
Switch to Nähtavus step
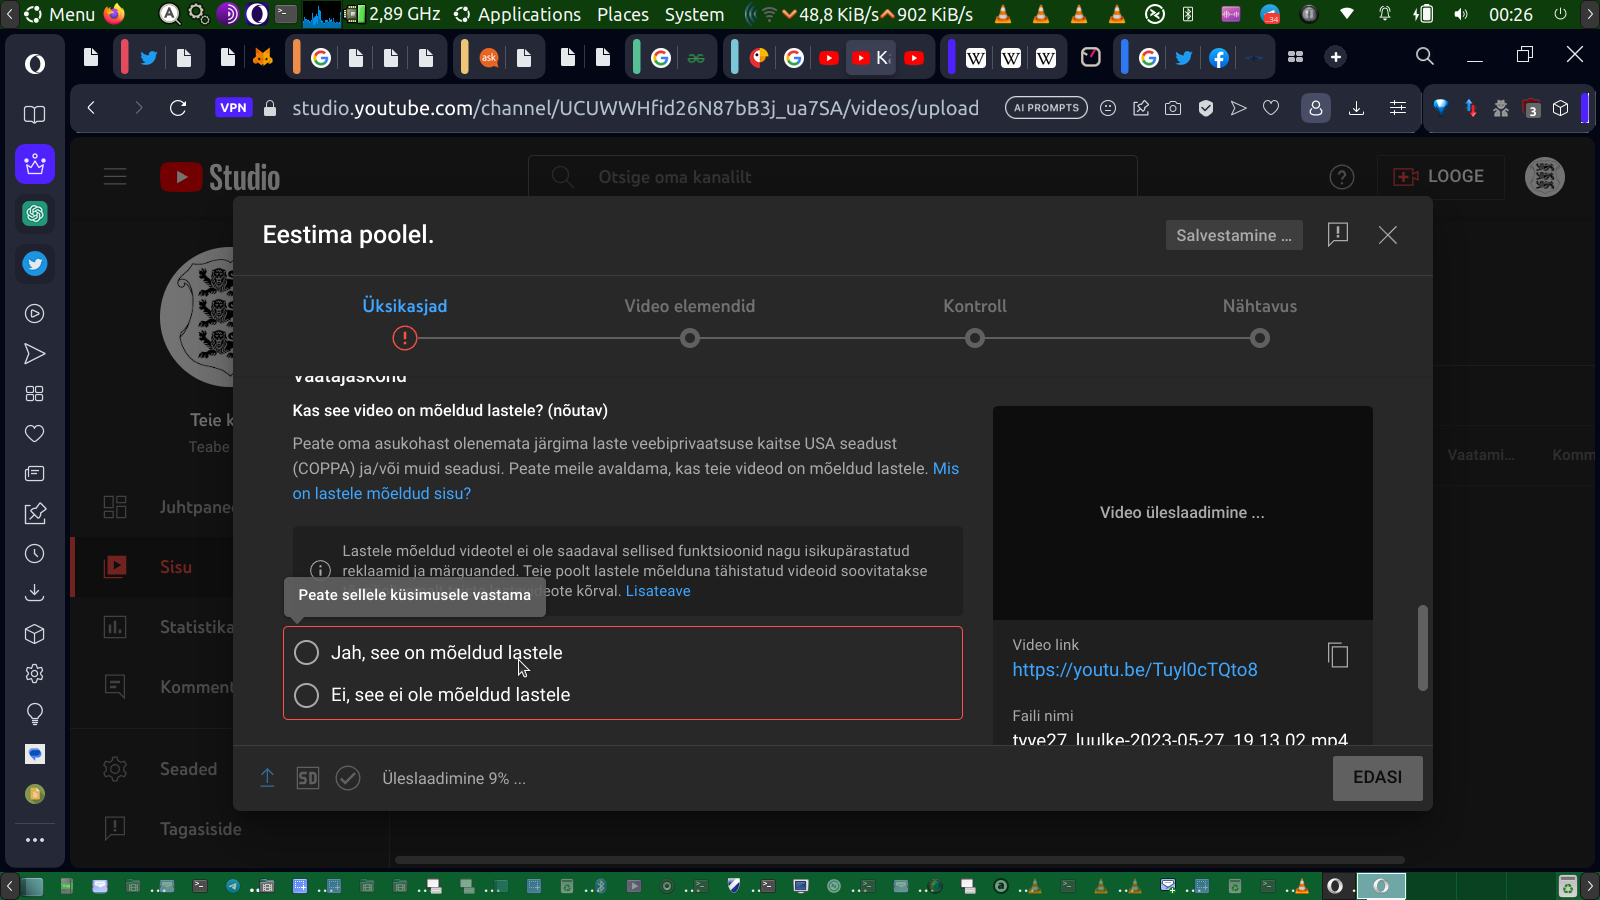[x=1260, y=321]
